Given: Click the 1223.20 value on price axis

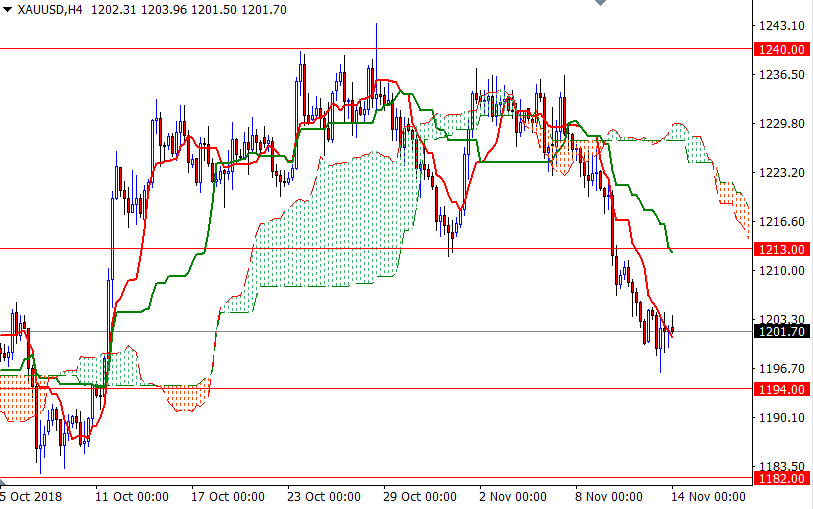Looking at the screenshot, I should click(x=781, y=173).
